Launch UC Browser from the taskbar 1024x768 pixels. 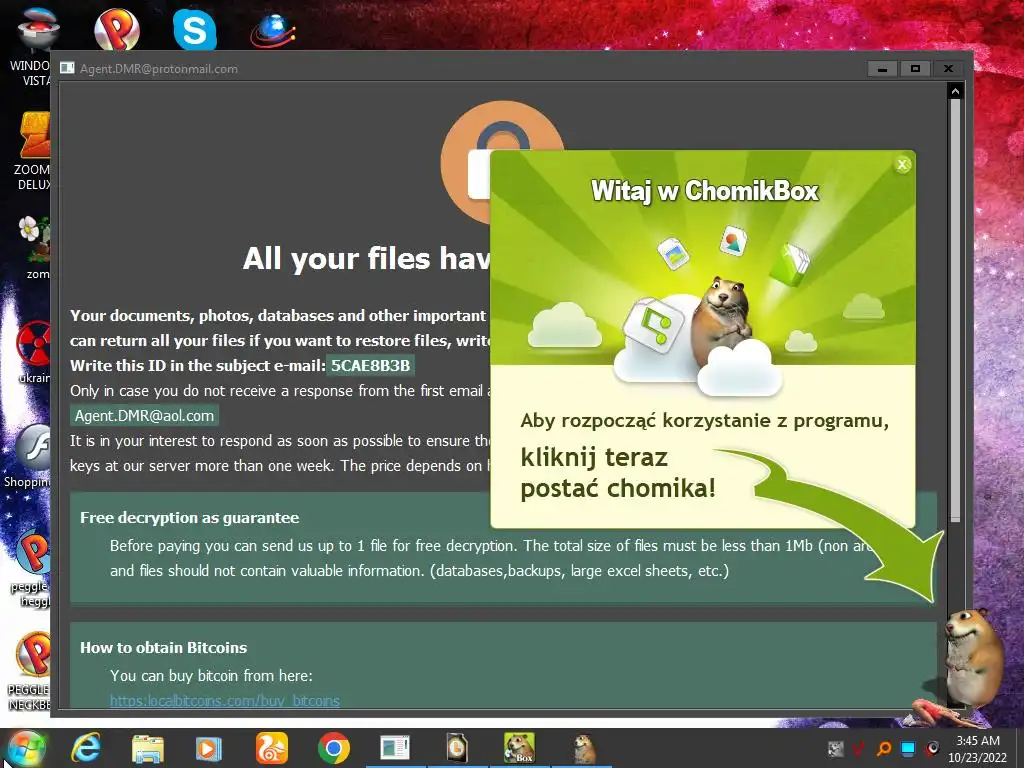click(x=271, y=748)
